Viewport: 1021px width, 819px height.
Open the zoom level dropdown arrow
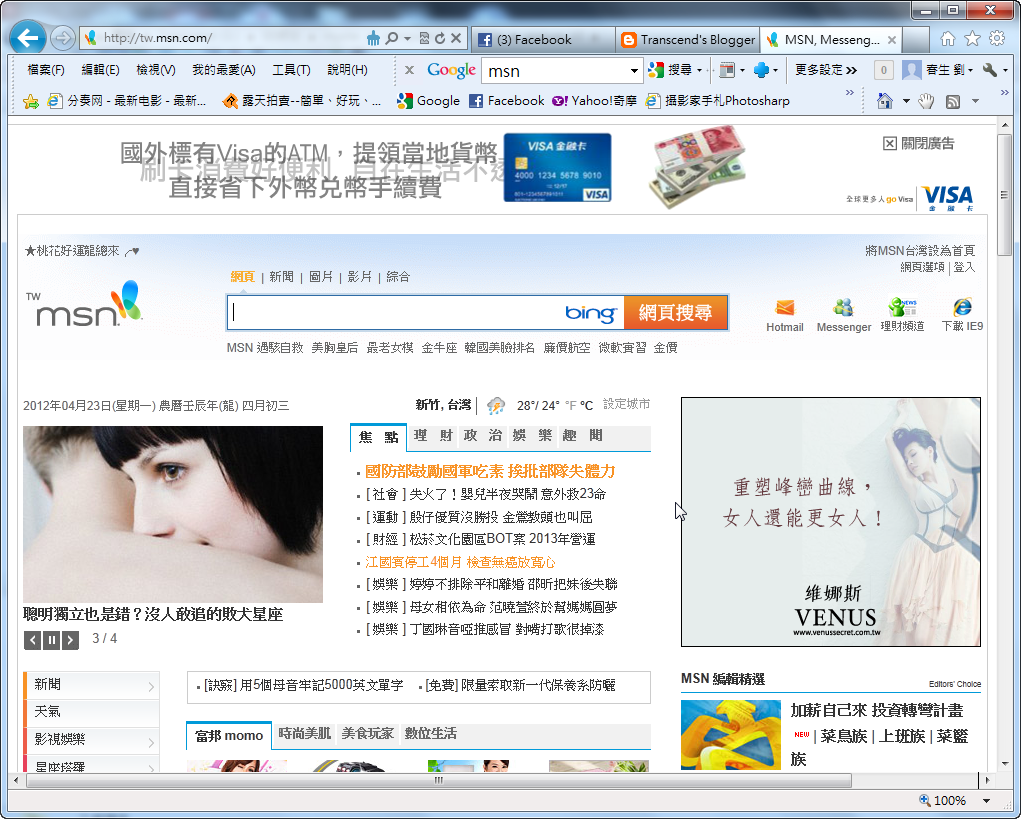(x=986, y=801)
